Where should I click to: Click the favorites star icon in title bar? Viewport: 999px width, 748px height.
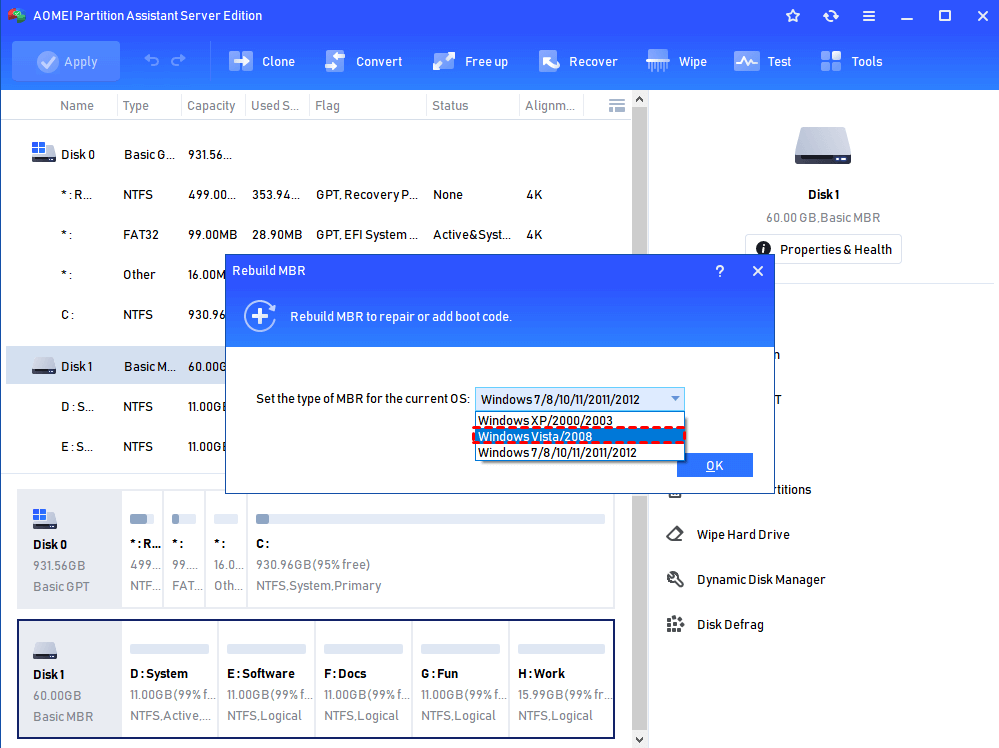tap(793, 16)
